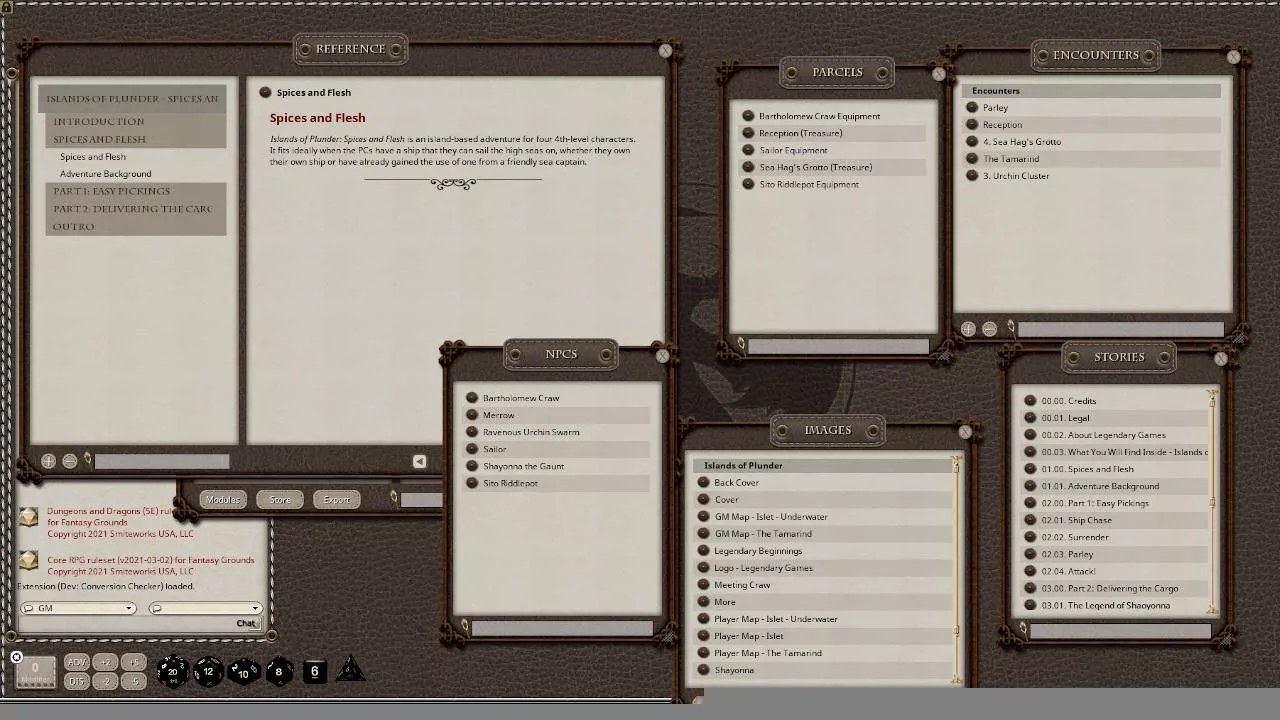The image size is (1280, 720).
Task: Click link icon beside Spices and Flesh heading
Action: [x=265, y=92]
